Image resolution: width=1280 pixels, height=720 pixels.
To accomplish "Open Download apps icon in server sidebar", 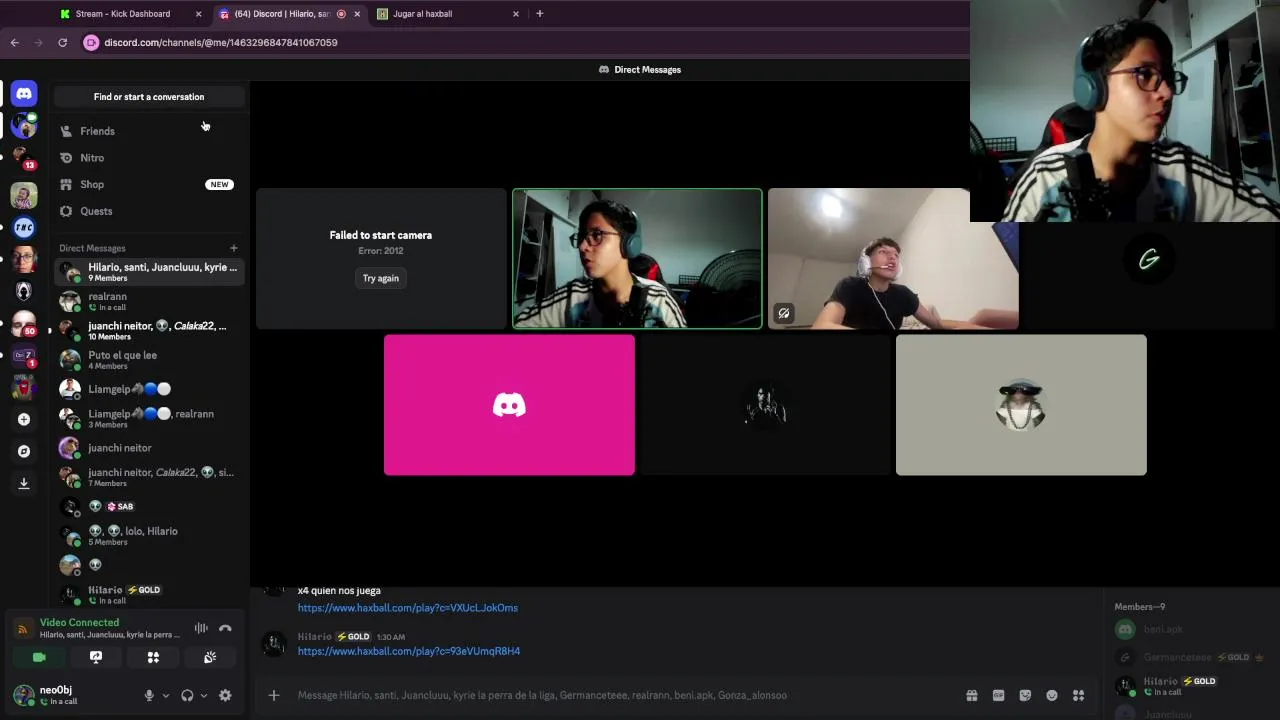I will tap(24, 483).
